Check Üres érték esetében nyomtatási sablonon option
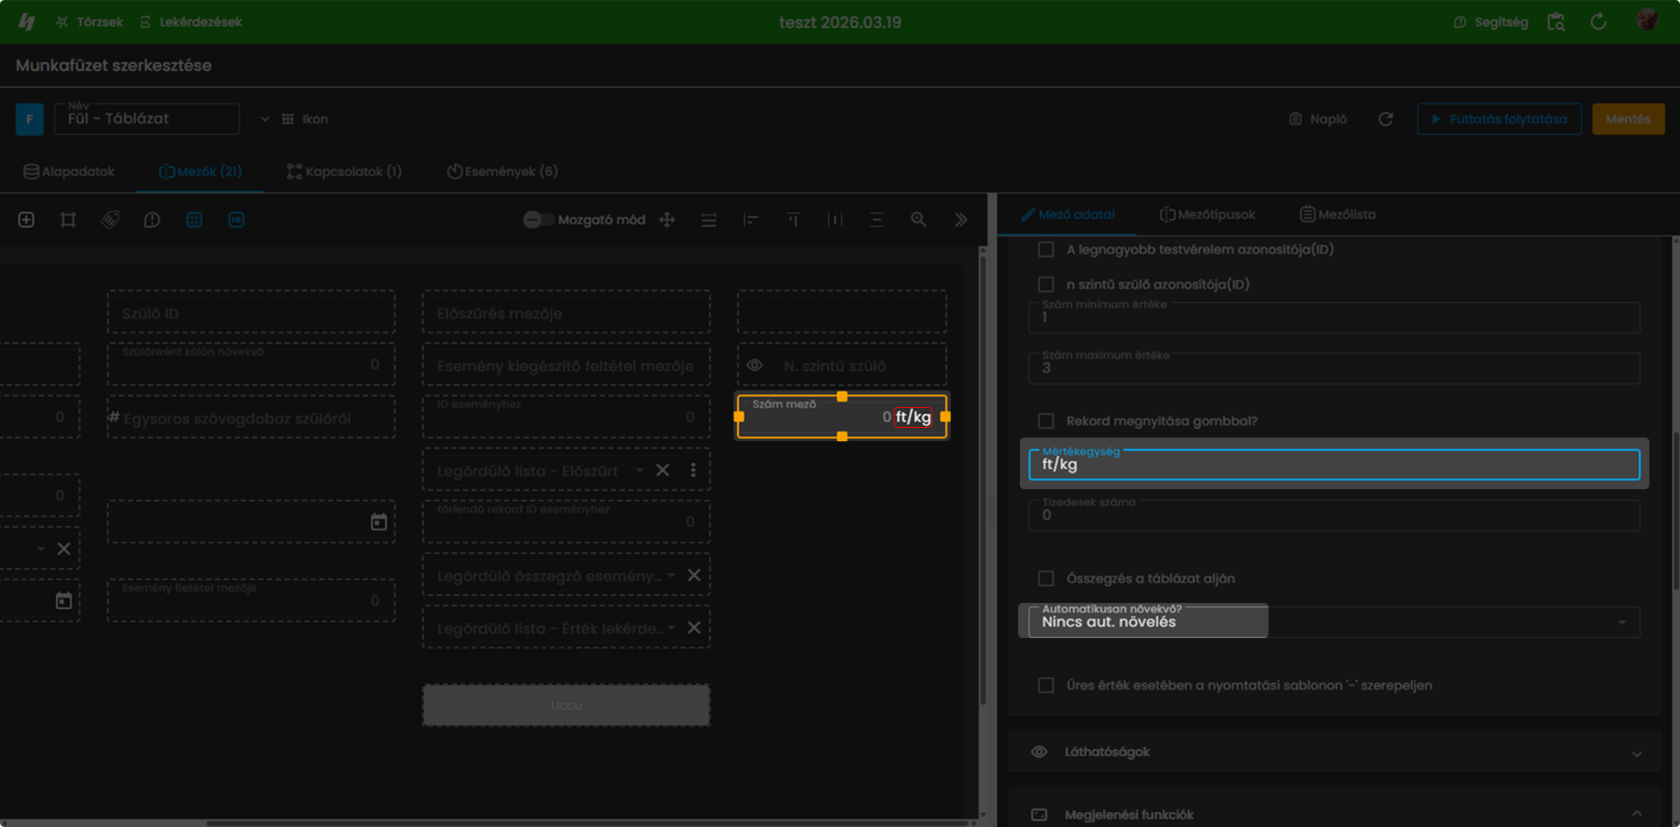Image resolution: width=1680 pixels, height=827 pixels. coord(1046,685)
